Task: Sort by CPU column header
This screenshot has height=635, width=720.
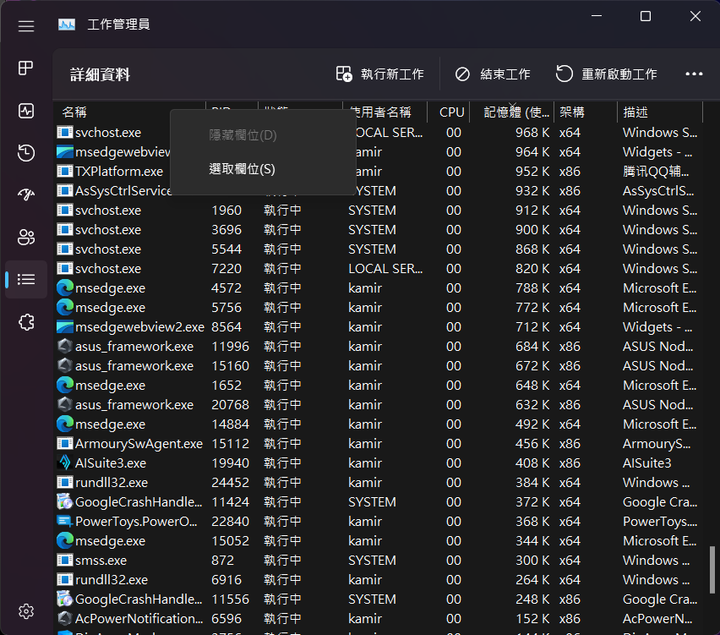Action: (451, 112)
